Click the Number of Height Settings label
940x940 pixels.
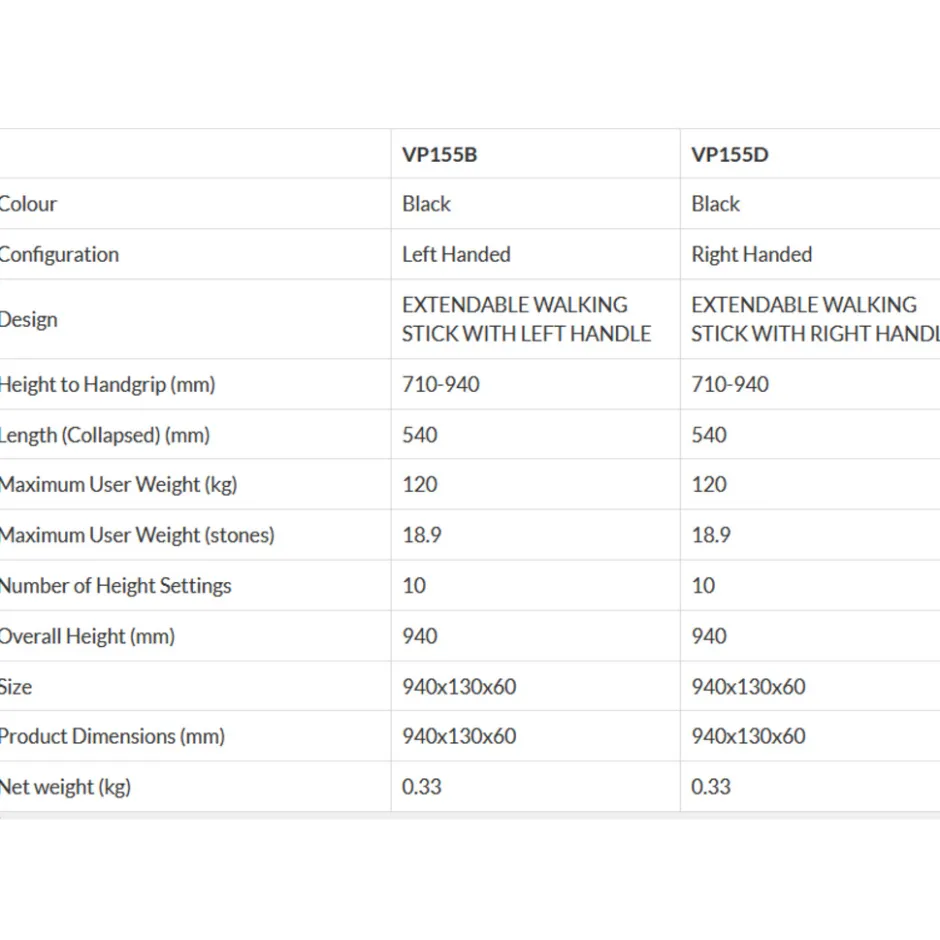click(115, 586)
